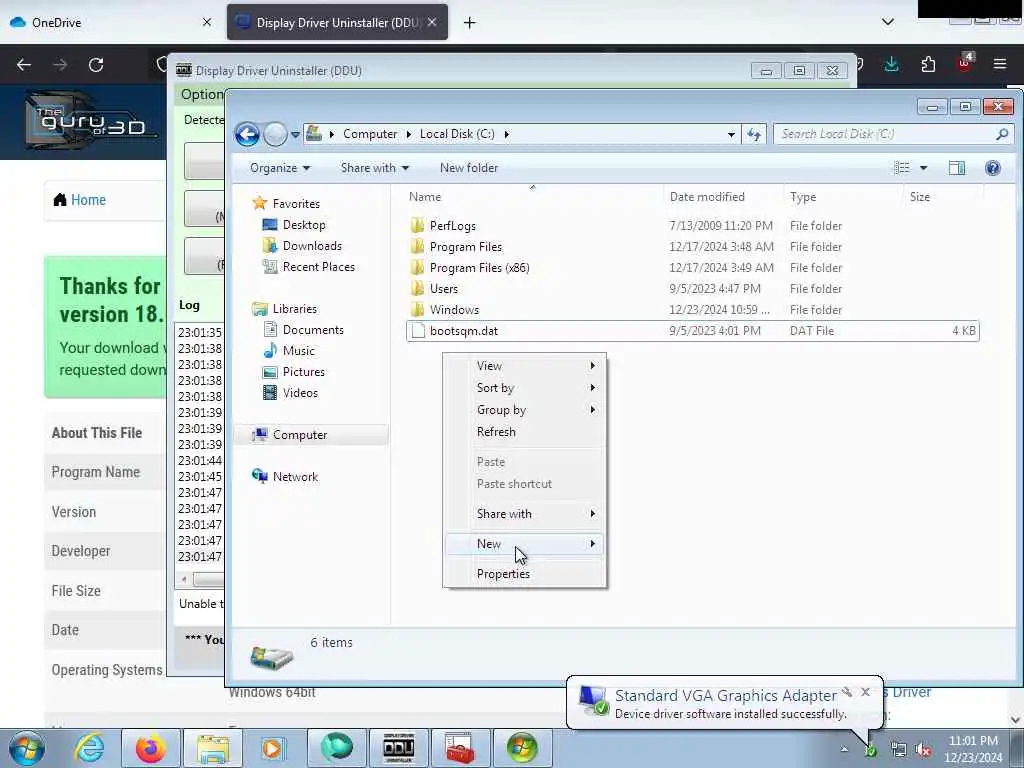
Task: Click New folder in Explorer toolbar
Action: pyautogui.click(x=468, y=168)
